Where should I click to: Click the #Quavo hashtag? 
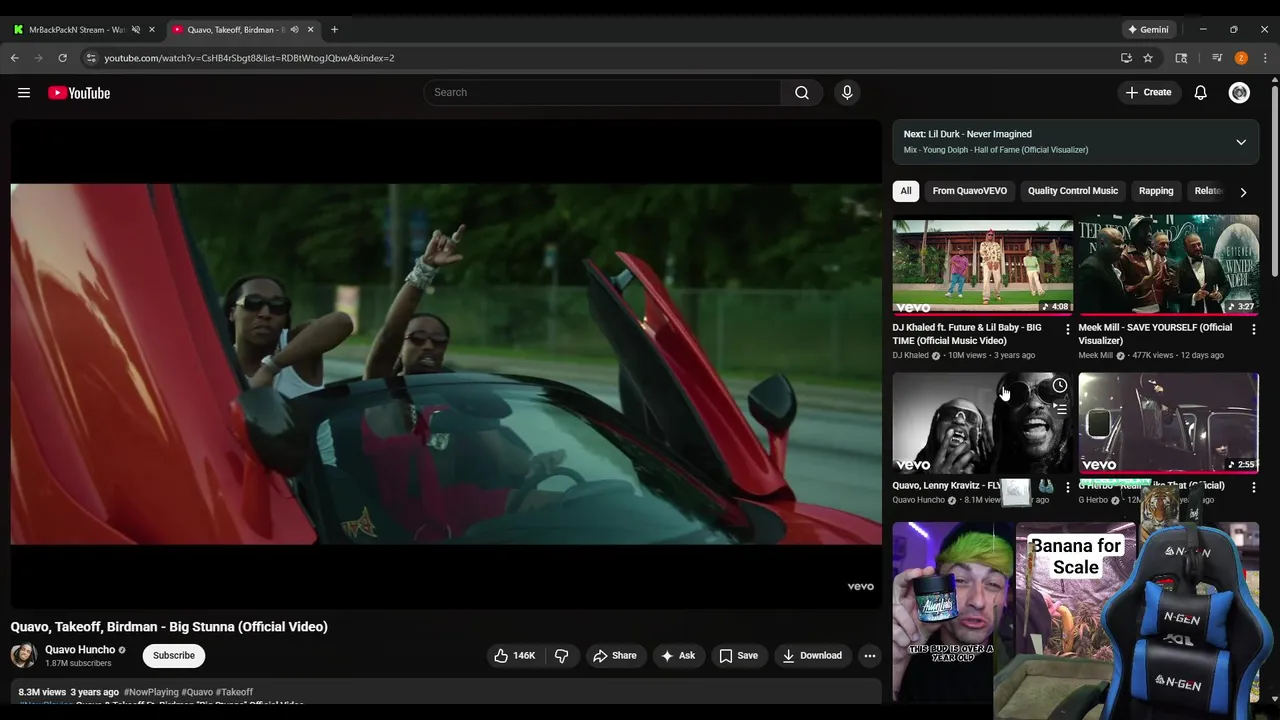point(197,692)
